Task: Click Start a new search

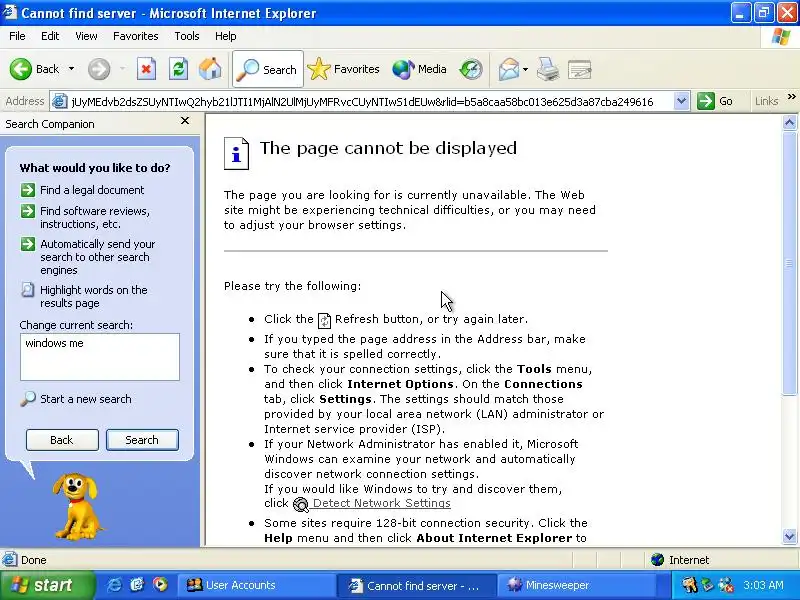Action: (x=86, y=399)
